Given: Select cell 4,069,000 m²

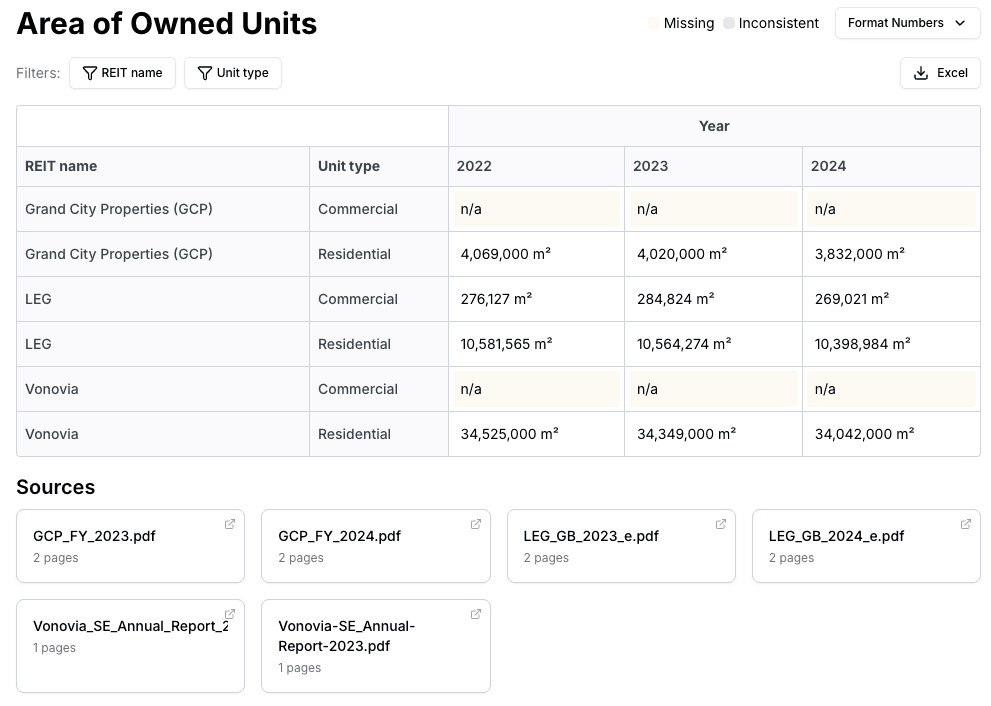Looking at the screenshot, I should 537,254.
